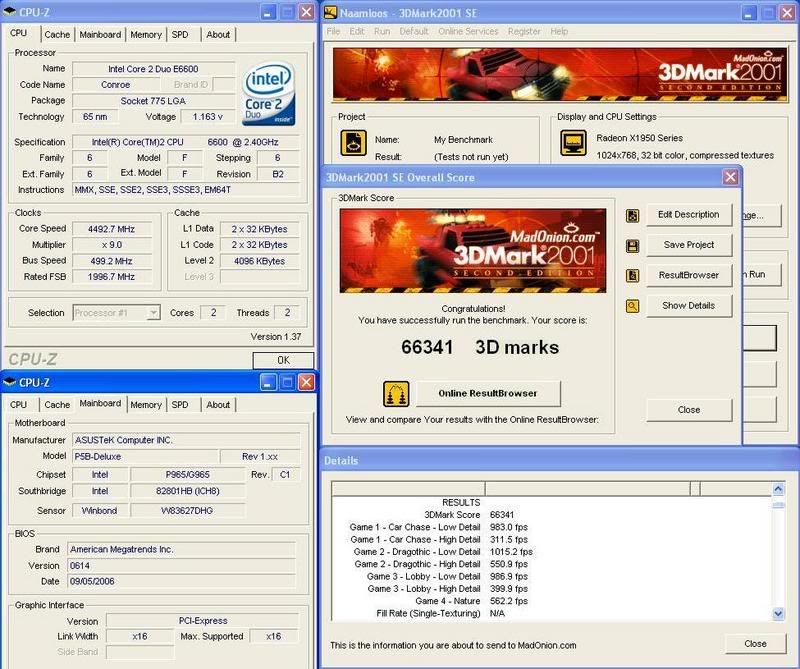
Task: Click Details list scrollbar down arrow
Action: [778, 613]
